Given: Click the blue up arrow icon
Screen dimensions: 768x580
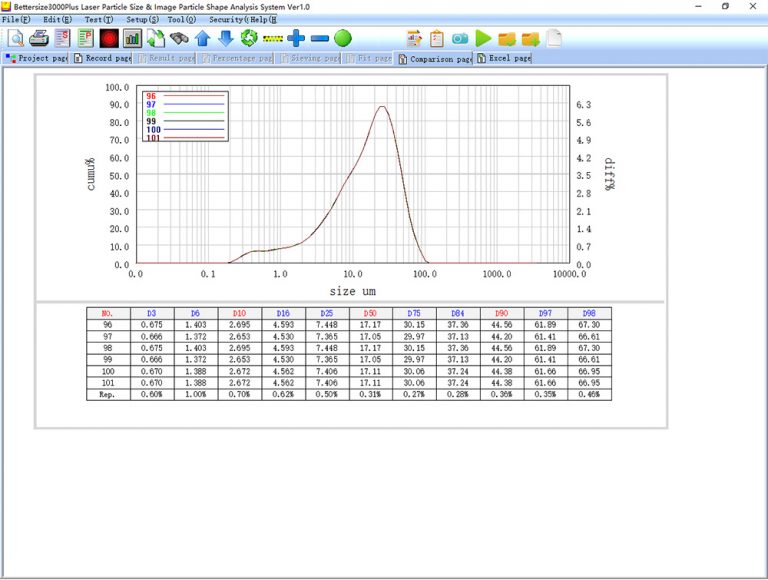Looking at the screenshot, I should [x=203, y=38].
